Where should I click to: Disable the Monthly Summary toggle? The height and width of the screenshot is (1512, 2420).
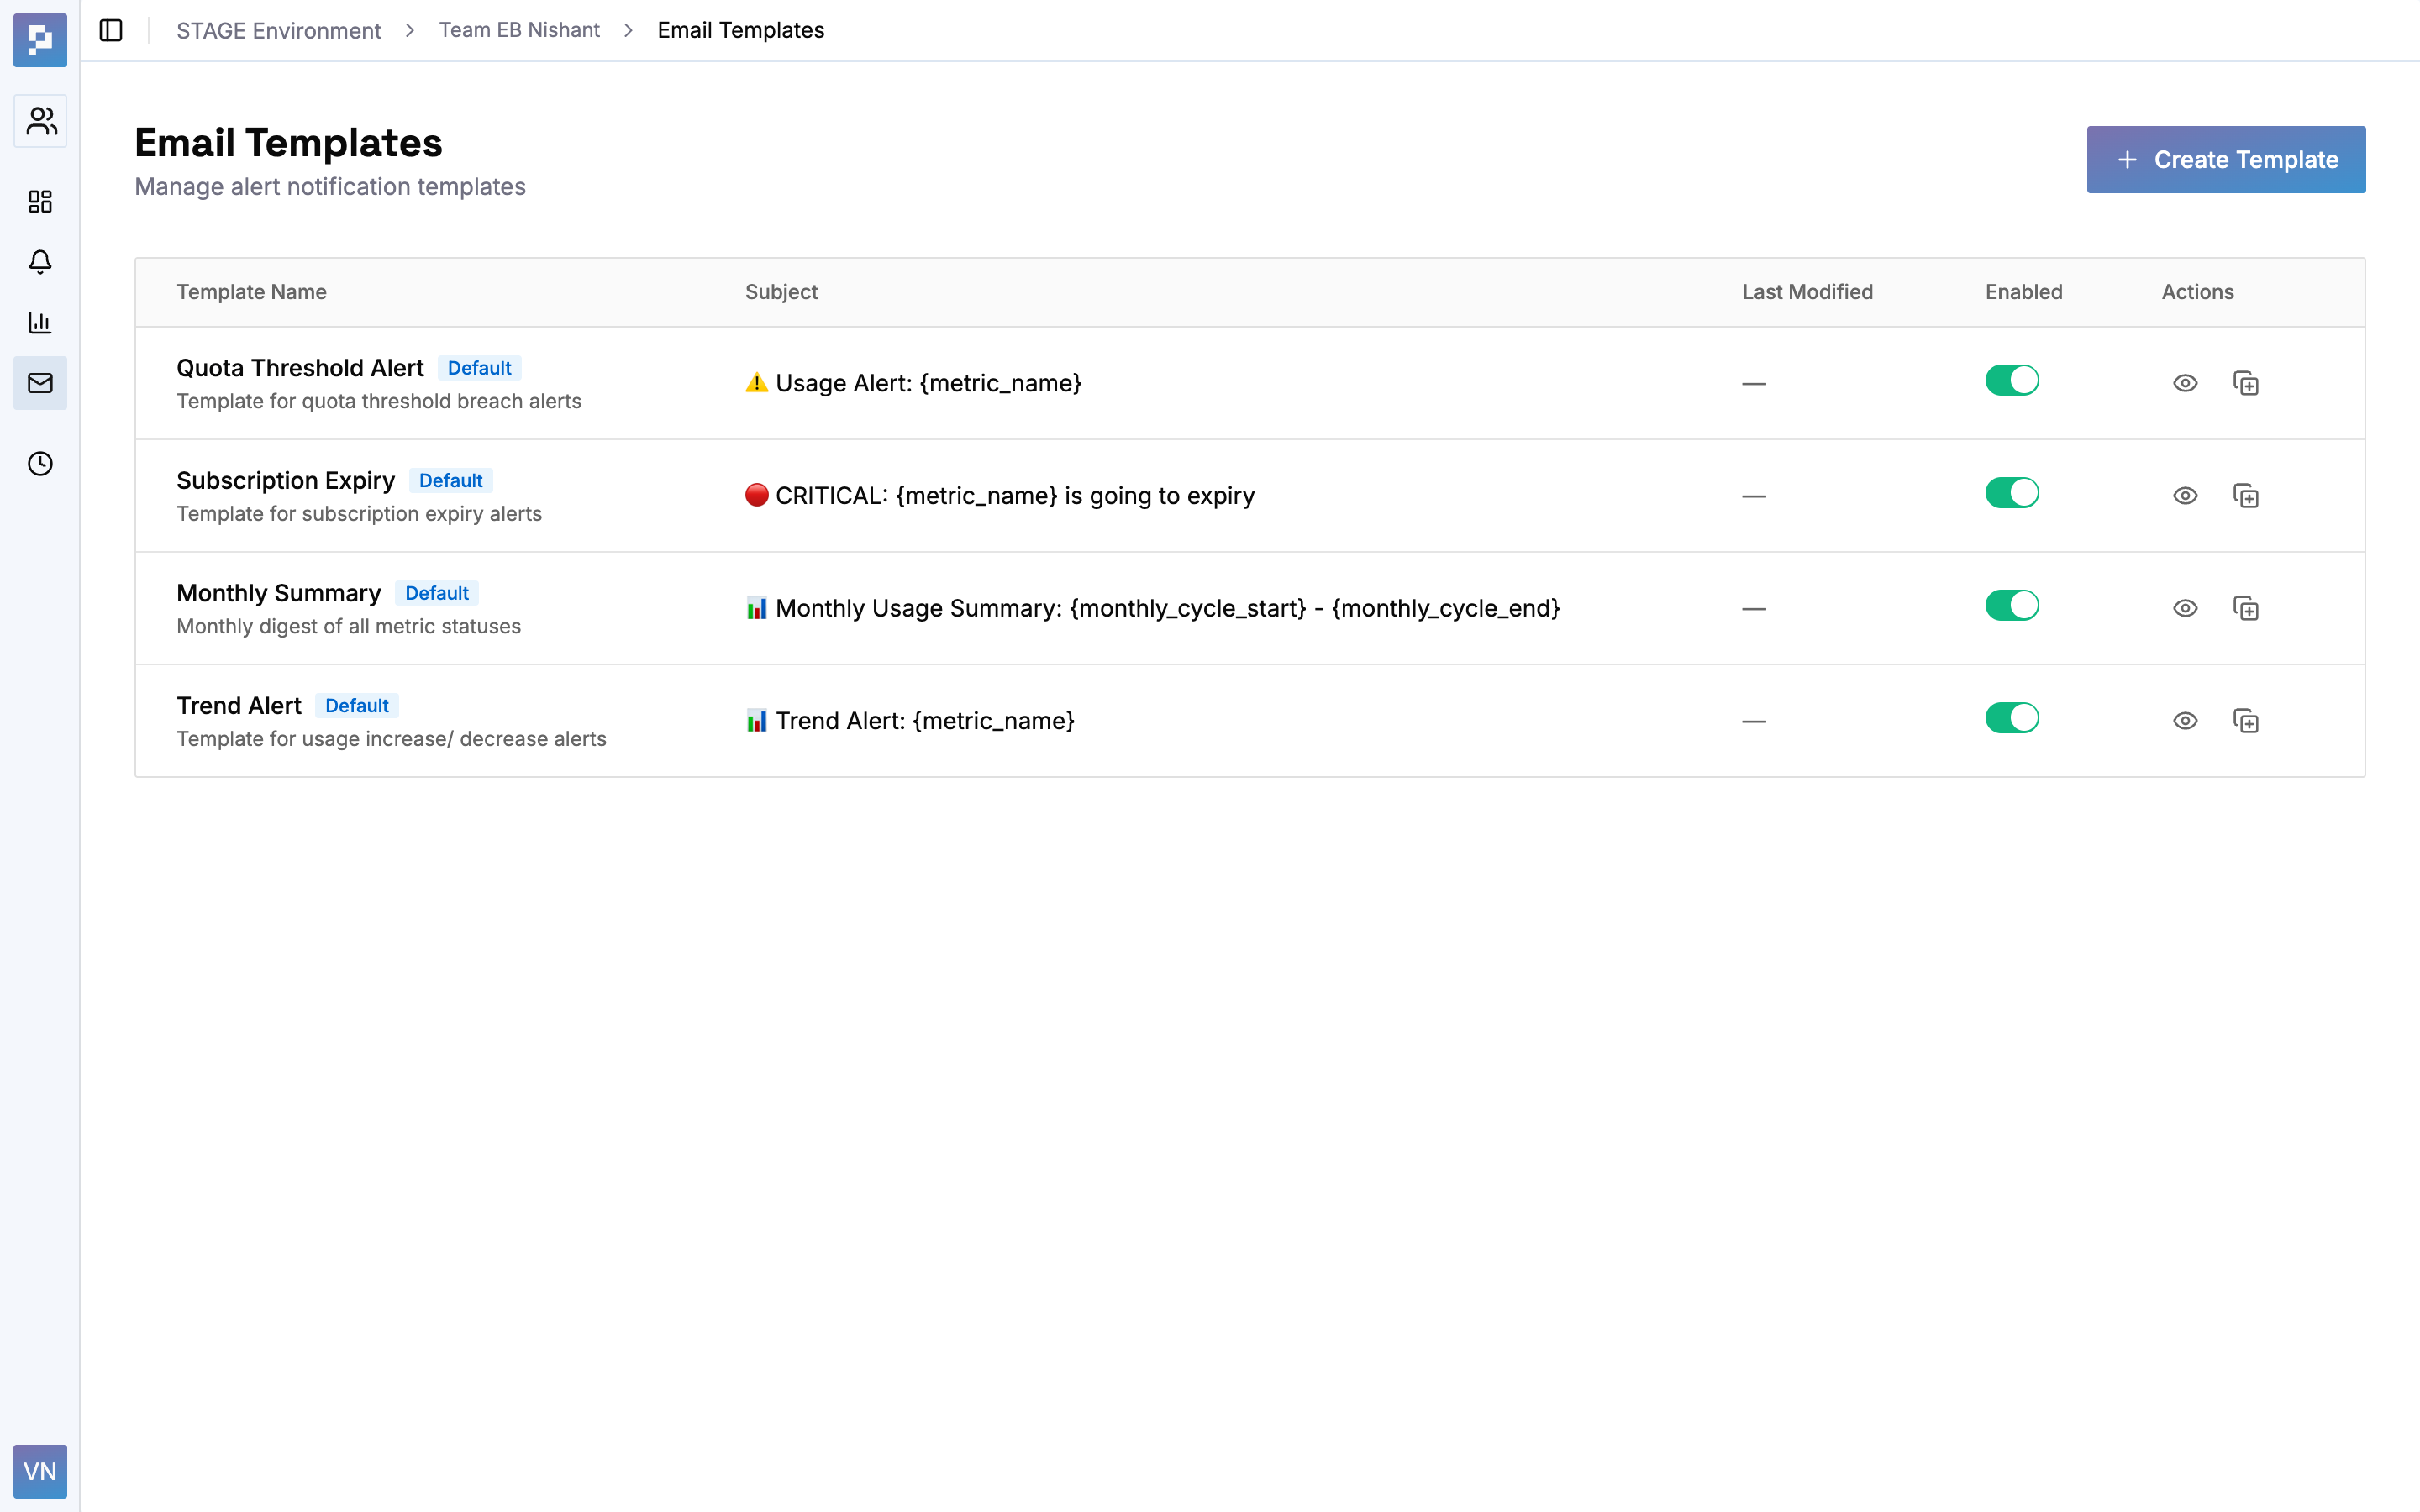pos(2012,605)
